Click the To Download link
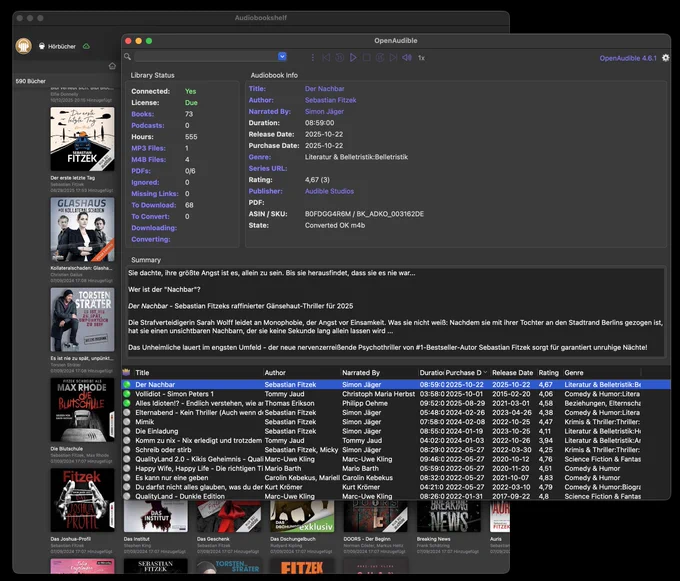The width and height of the screenshot is (680, 581). pos(154,205)
